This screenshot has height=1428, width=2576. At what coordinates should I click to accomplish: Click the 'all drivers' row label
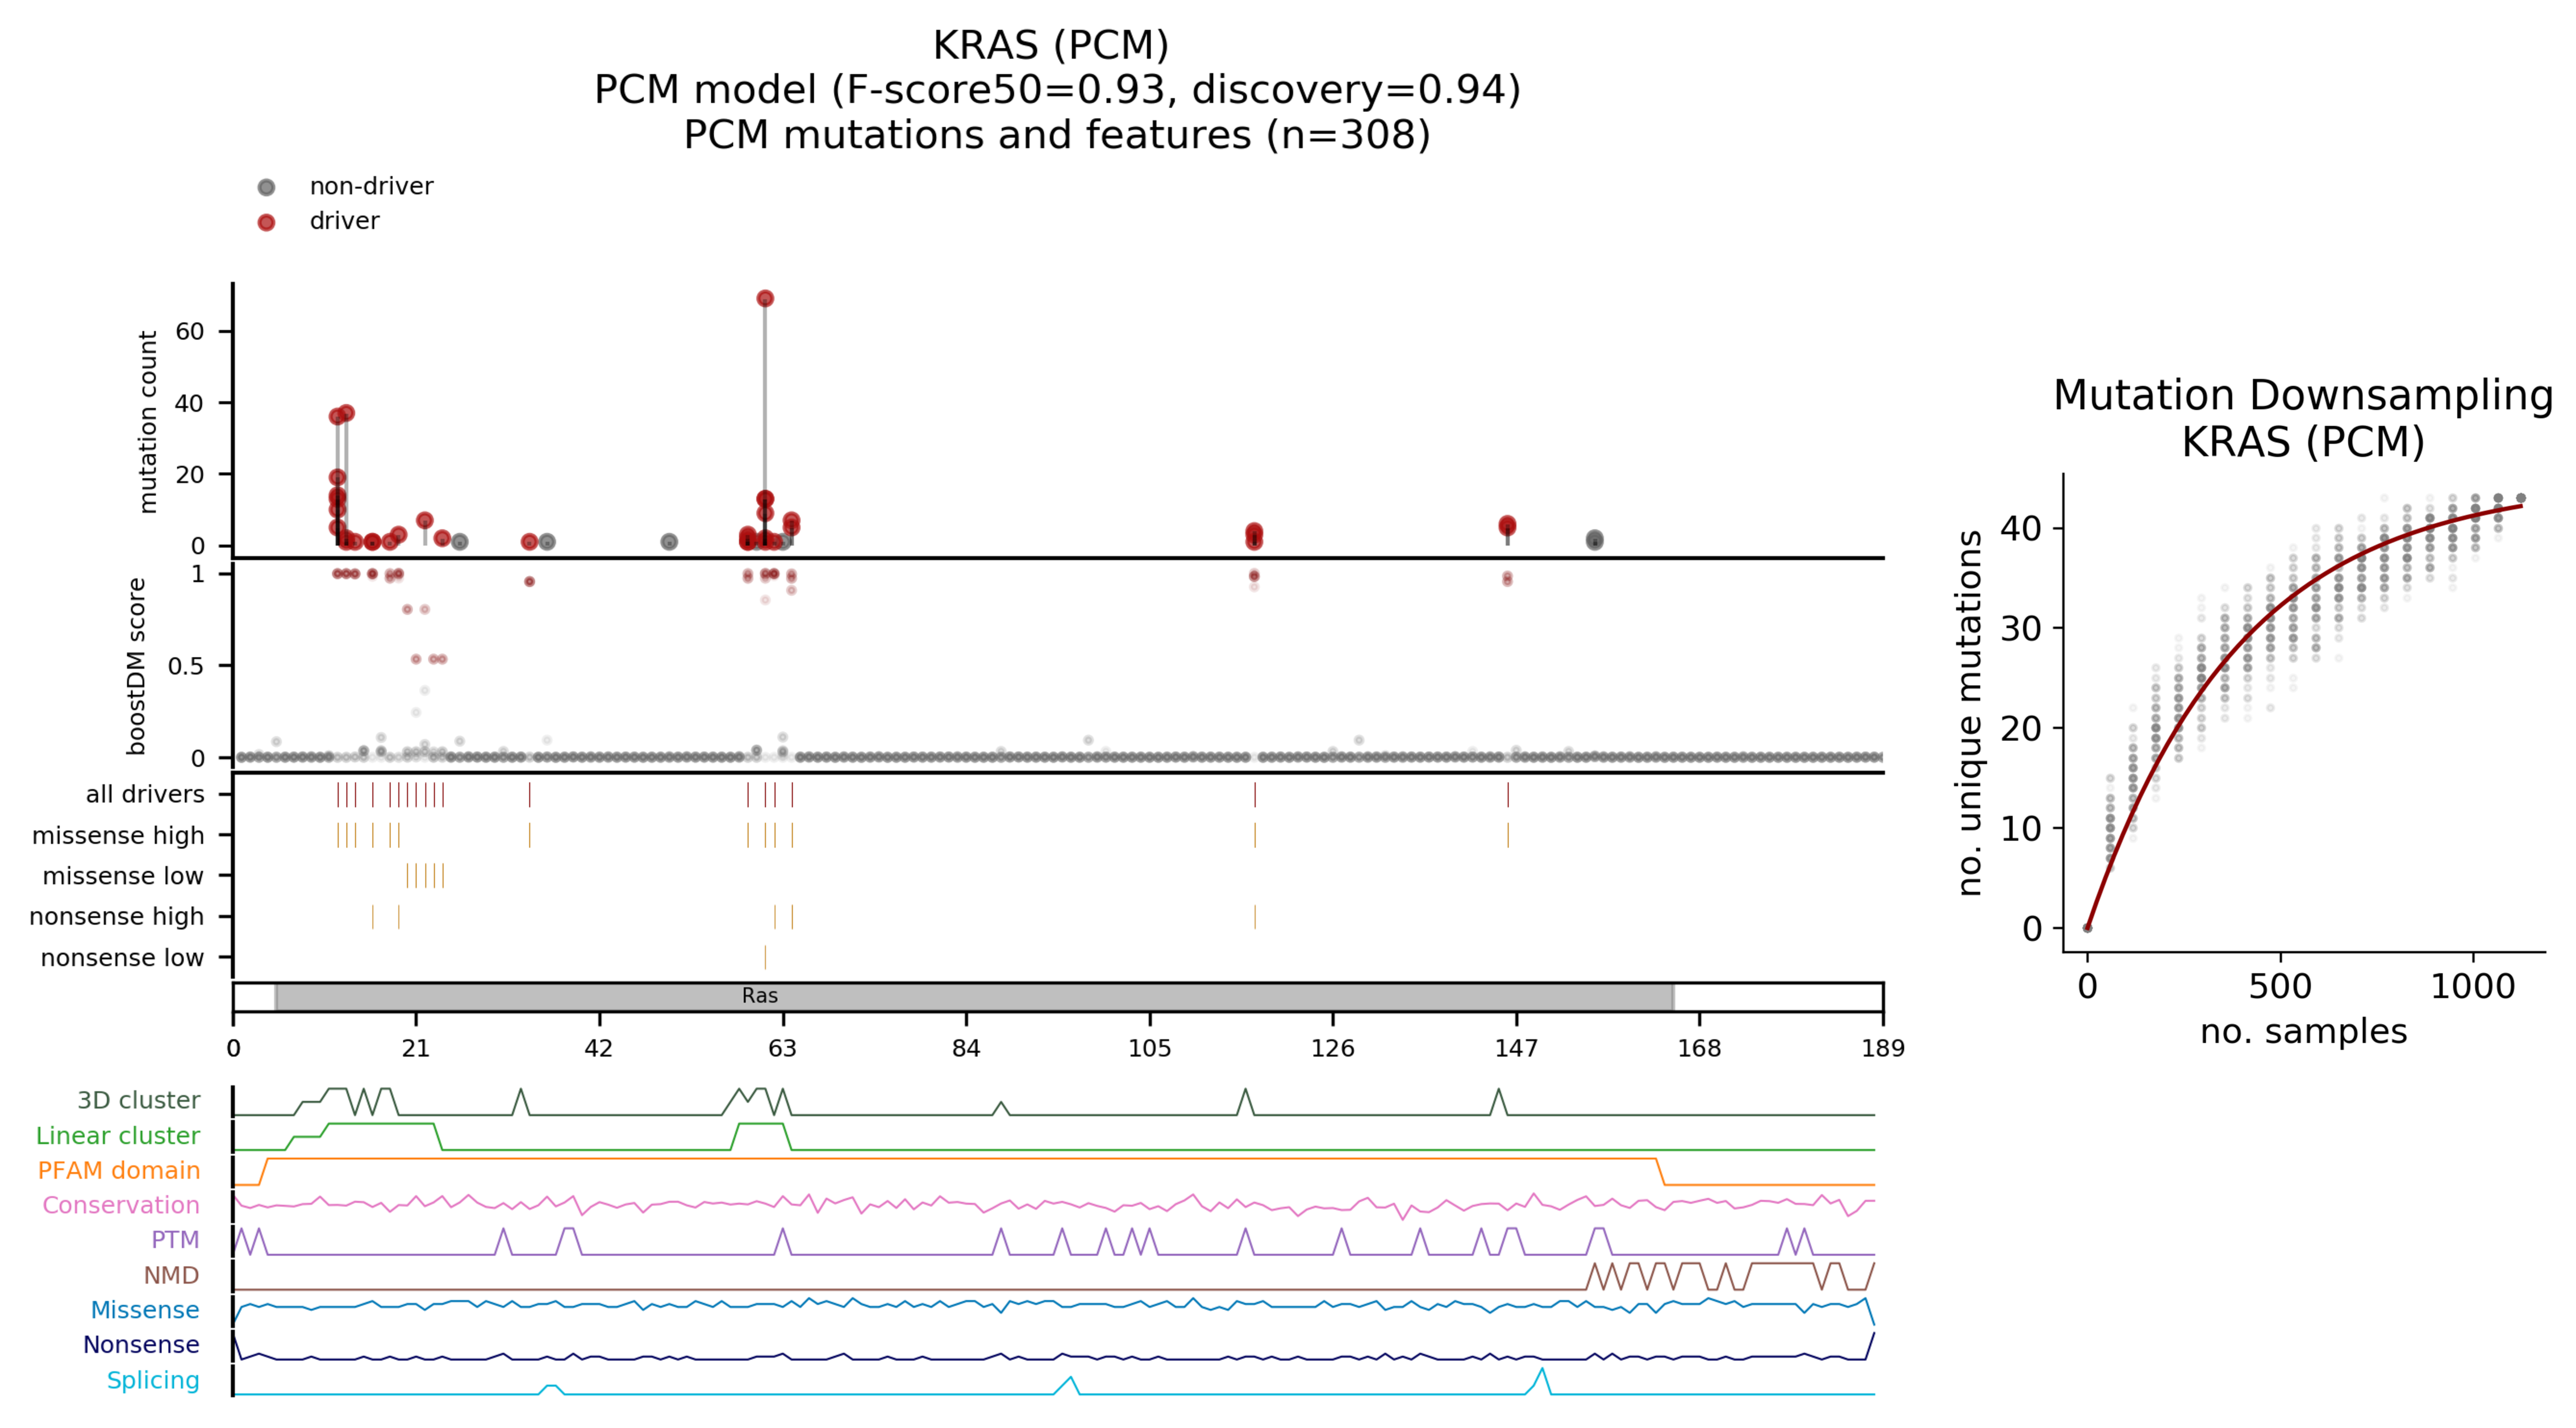145,794
